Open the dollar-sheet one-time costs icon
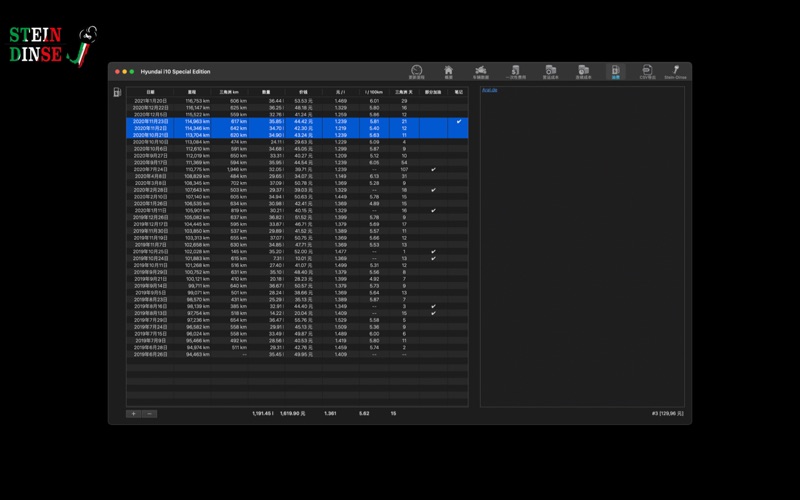Viewport: 800px width, 500px height. [515, 71]
